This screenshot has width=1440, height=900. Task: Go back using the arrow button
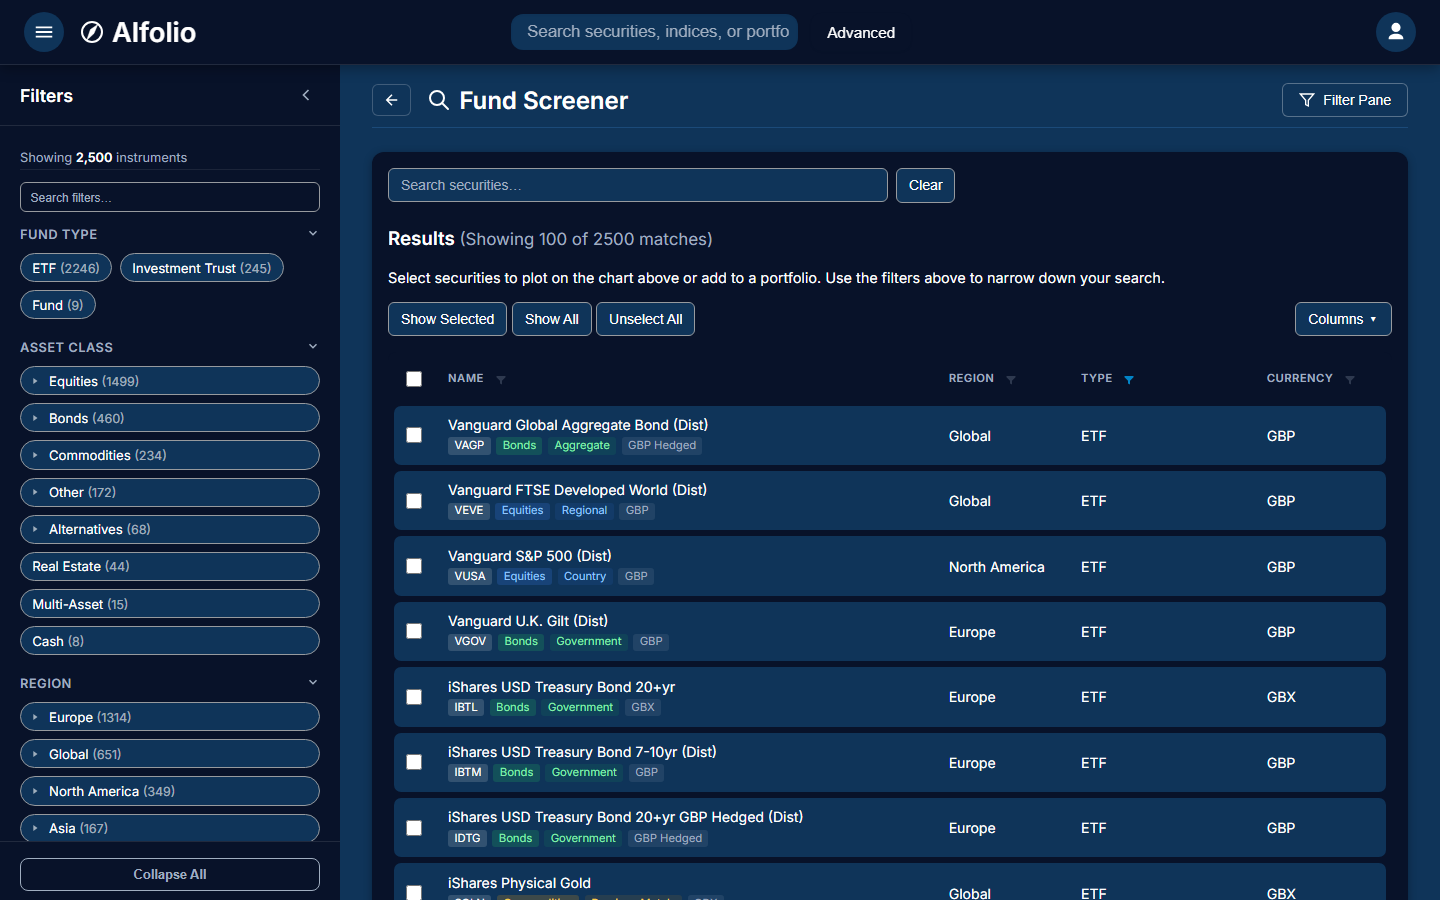click(391, 100)
